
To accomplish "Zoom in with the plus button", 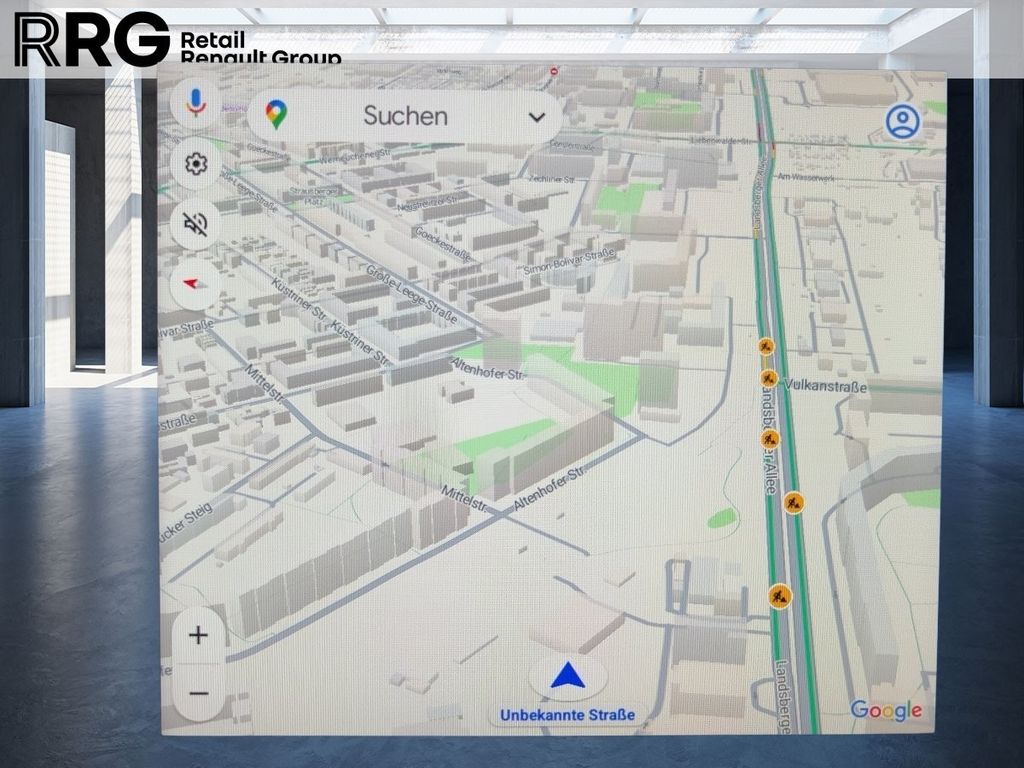I will [x=199, y=635].
